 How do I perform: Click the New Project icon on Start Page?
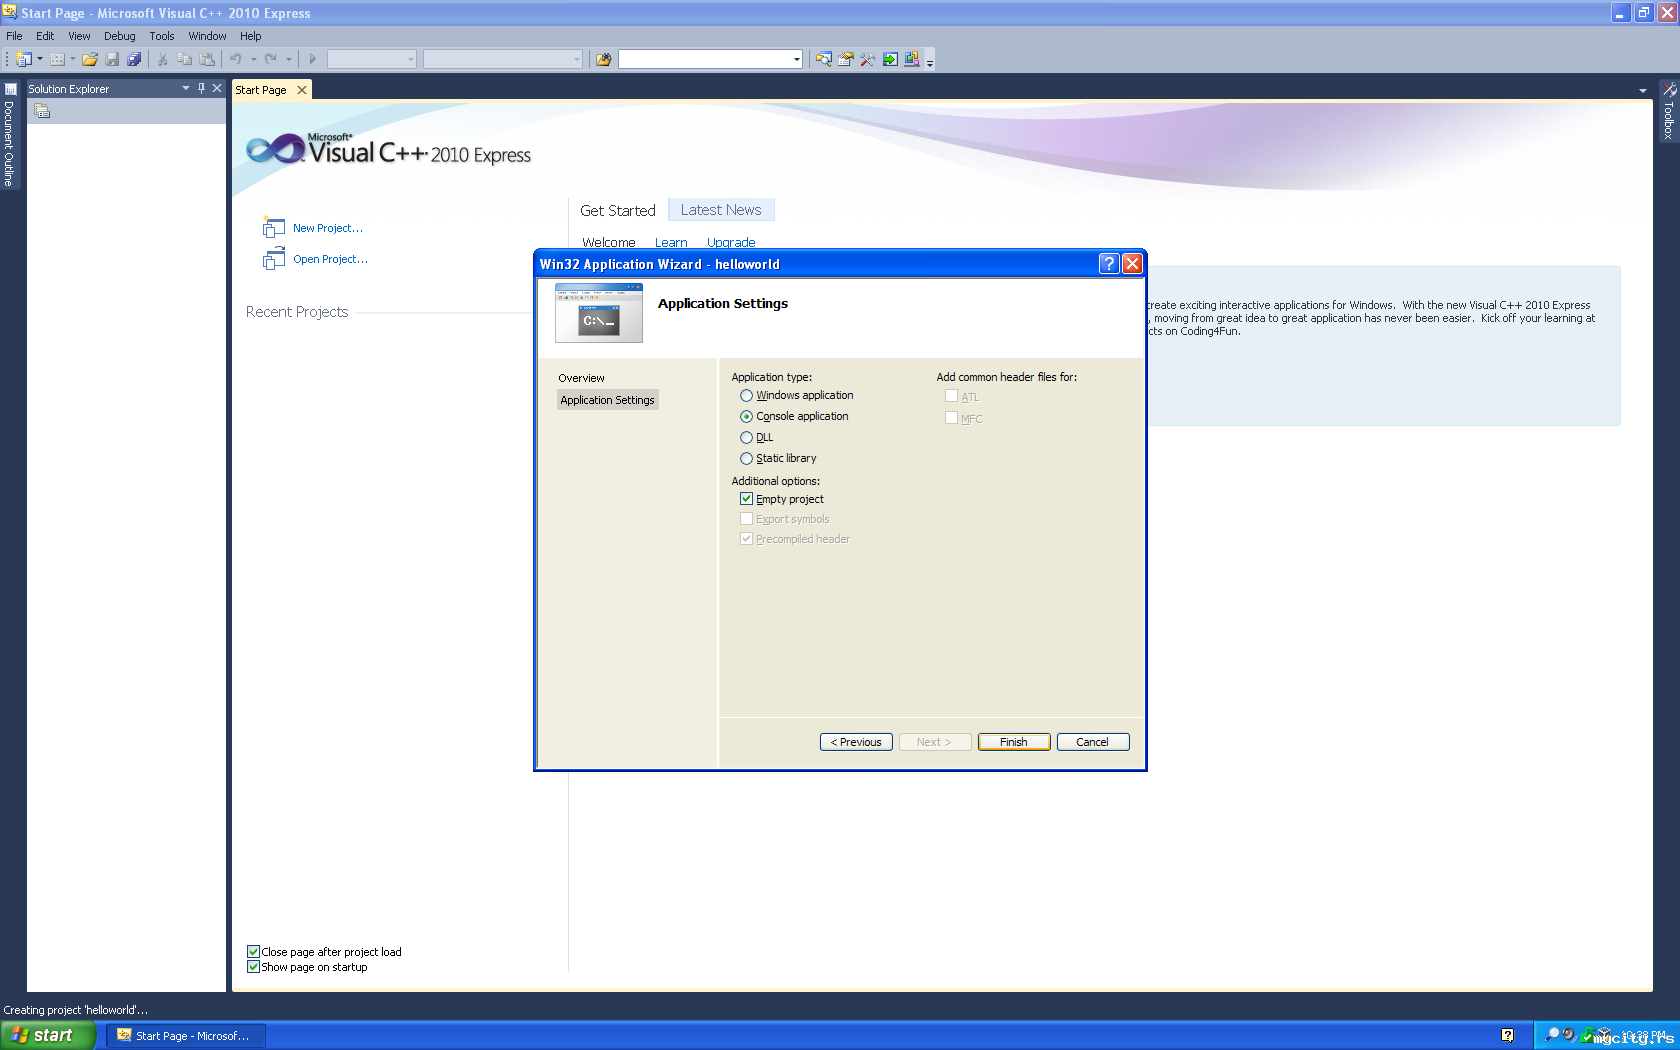(273, 228)
